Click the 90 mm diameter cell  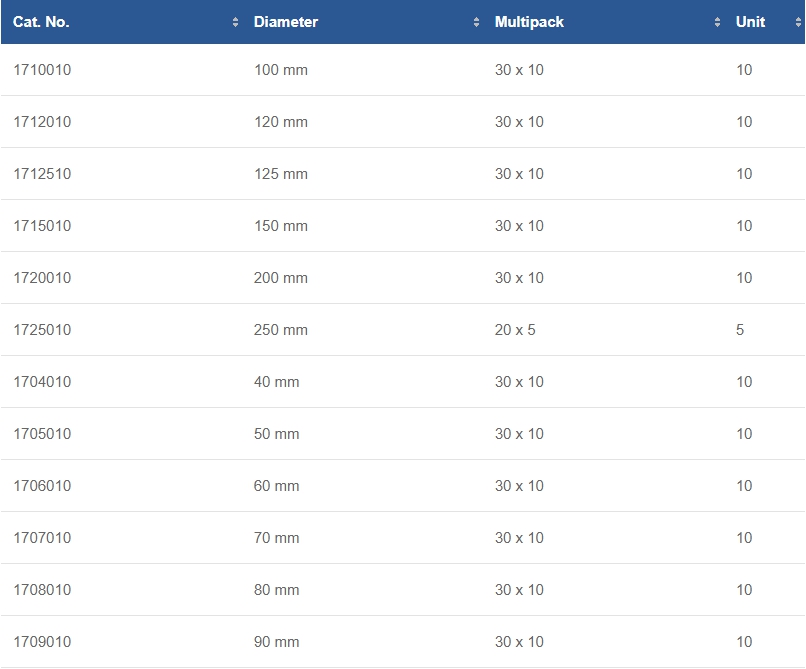277,641
